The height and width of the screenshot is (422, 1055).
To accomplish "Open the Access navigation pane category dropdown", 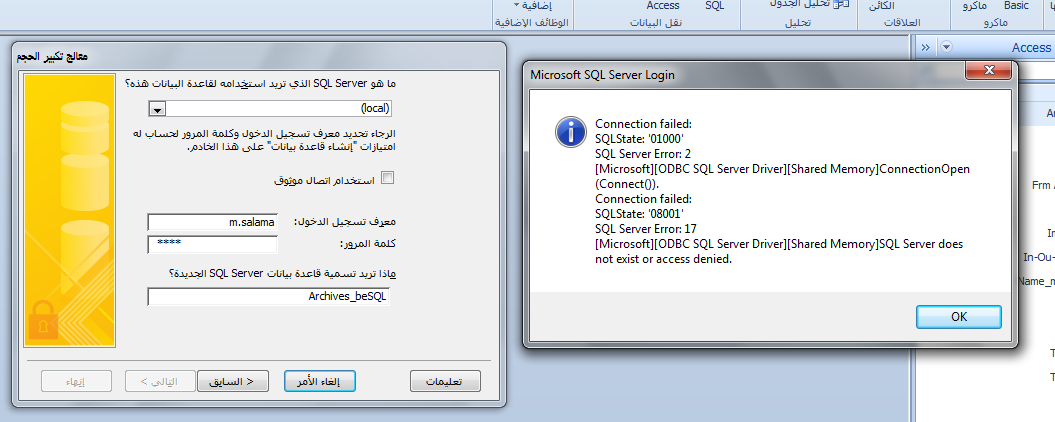I will click(x=947, y=47).
